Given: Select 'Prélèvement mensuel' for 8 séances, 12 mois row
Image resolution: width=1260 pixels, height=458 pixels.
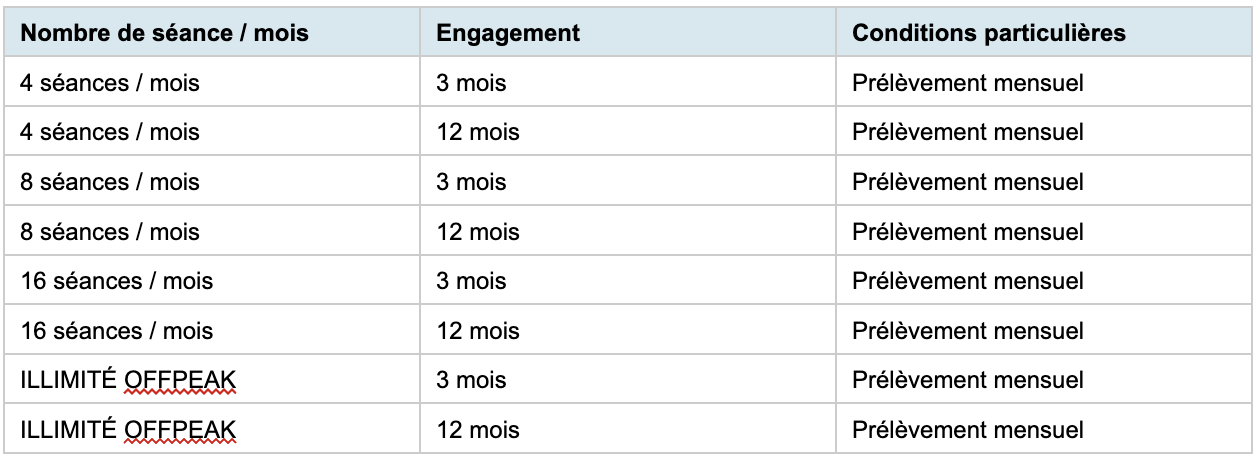Looking at the screenshot, I should 968,232.
